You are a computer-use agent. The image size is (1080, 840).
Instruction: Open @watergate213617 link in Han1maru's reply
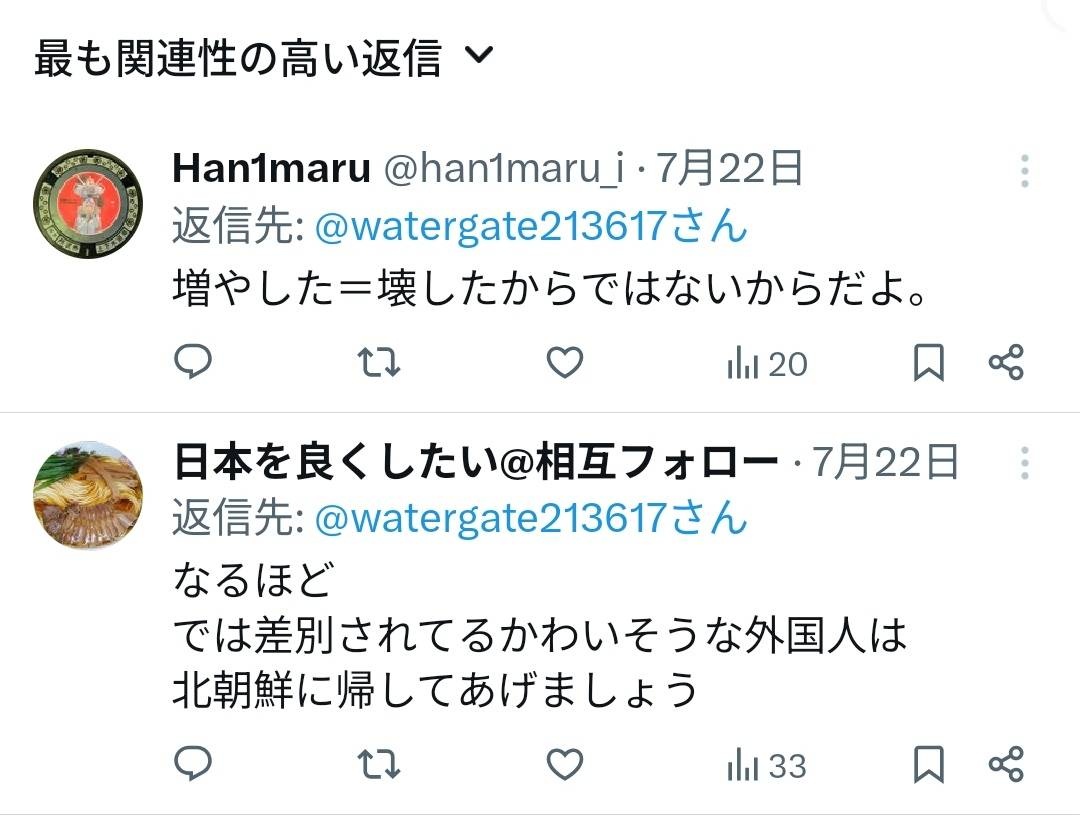(530, 226)
